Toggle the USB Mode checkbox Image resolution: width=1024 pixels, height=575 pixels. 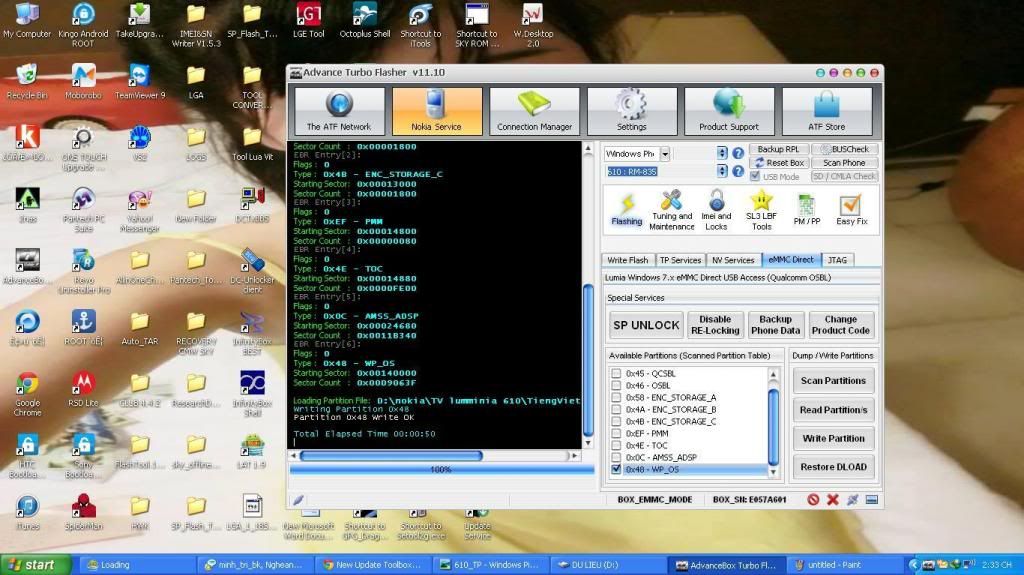pyautogui.click(x=755, y=176)
